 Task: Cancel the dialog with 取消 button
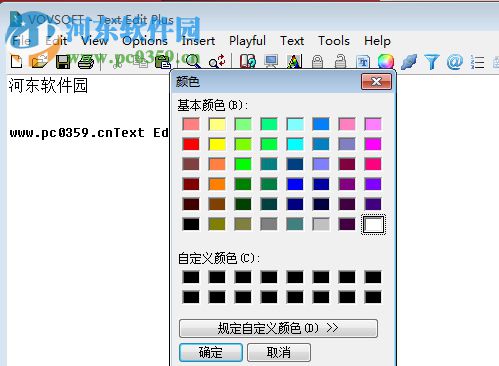tap(279, 352)
